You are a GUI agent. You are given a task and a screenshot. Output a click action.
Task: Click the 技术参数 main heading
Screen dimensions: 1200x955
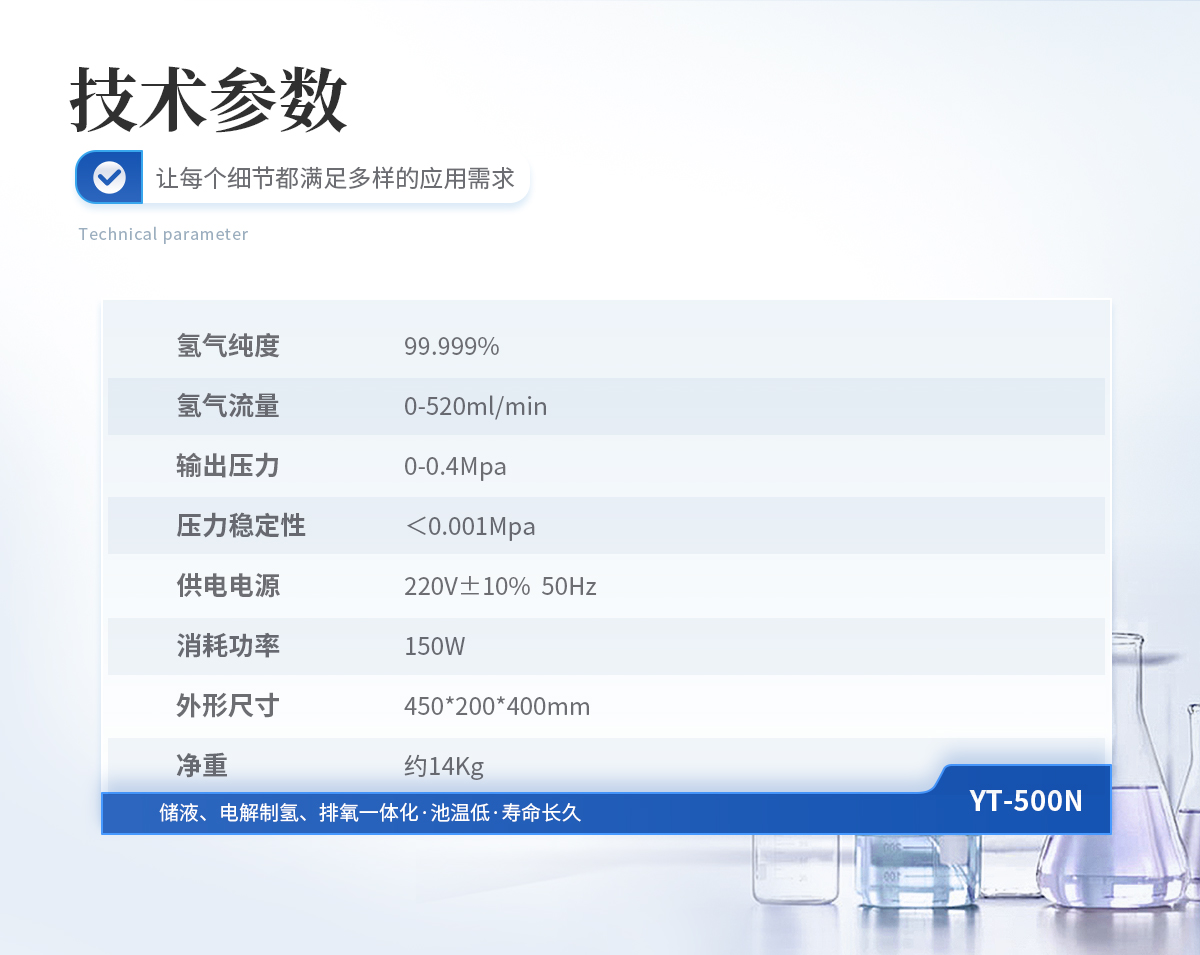[x=208, y=101]
